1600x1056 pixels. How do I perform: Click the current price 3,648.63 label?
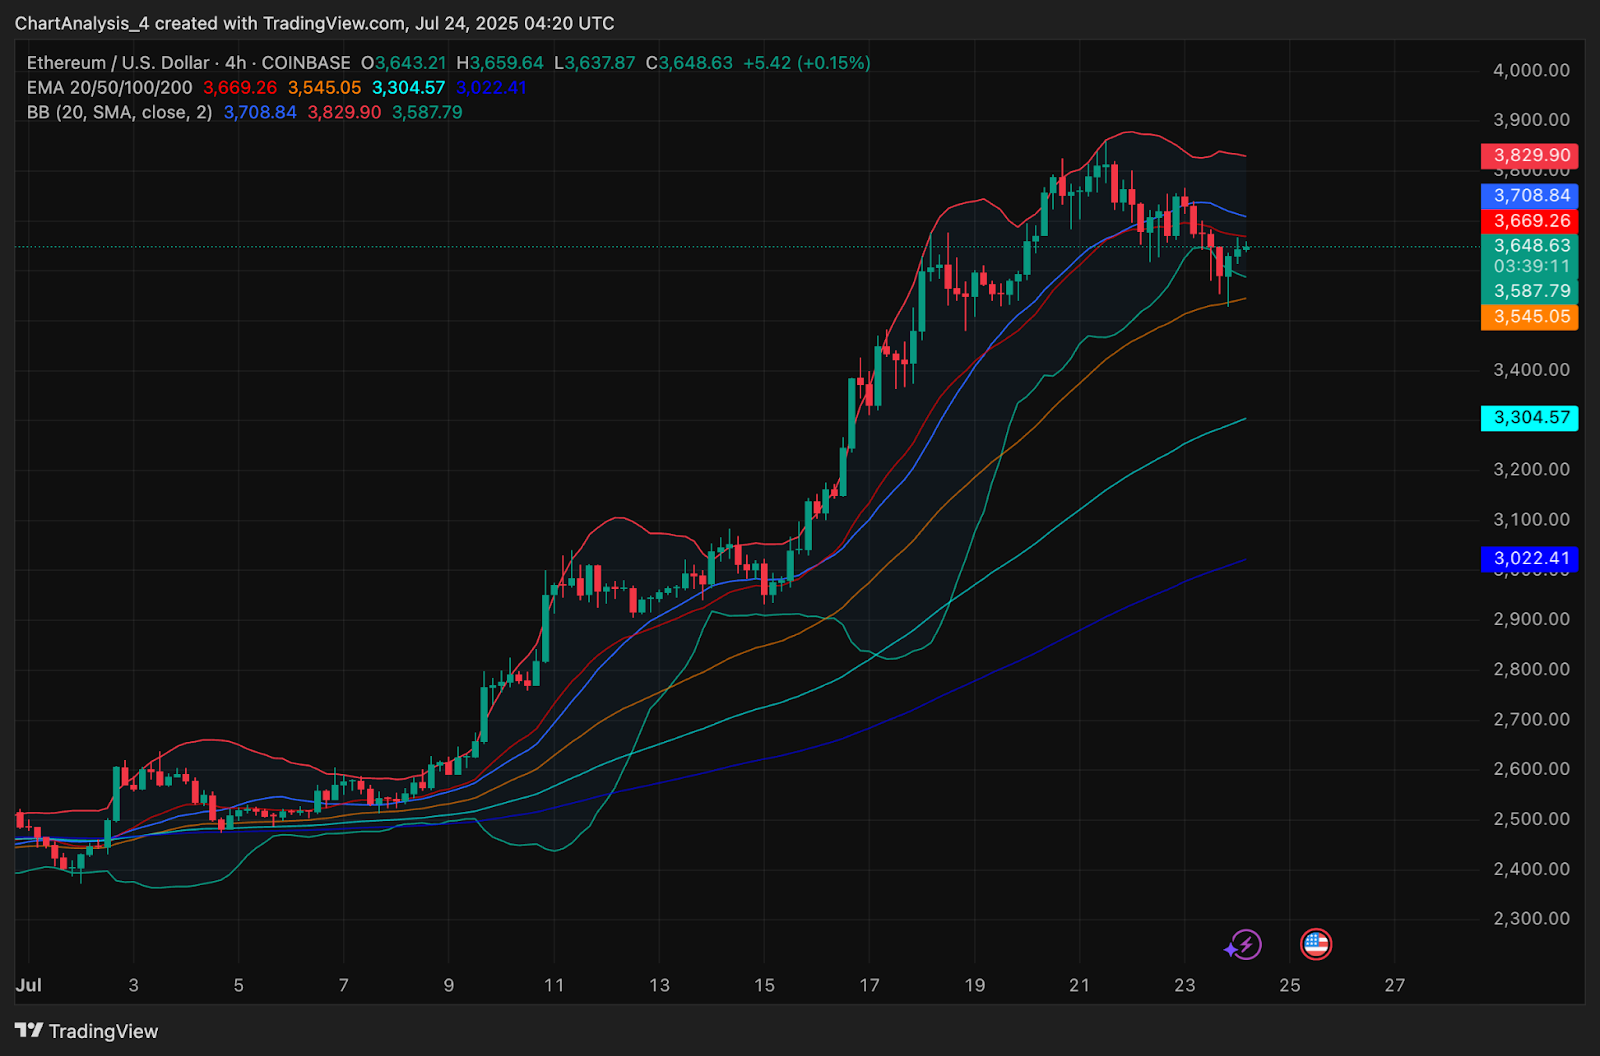tap(1530, 246)
